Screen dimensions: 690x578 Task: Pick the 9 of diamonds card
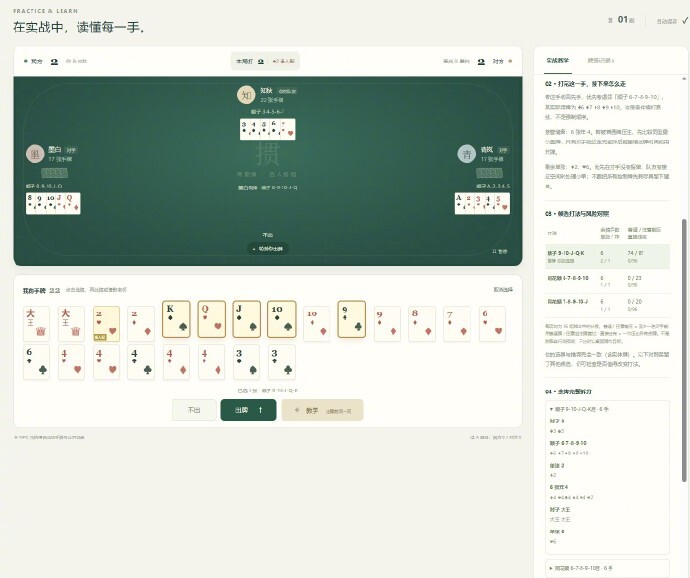point(387,324)
